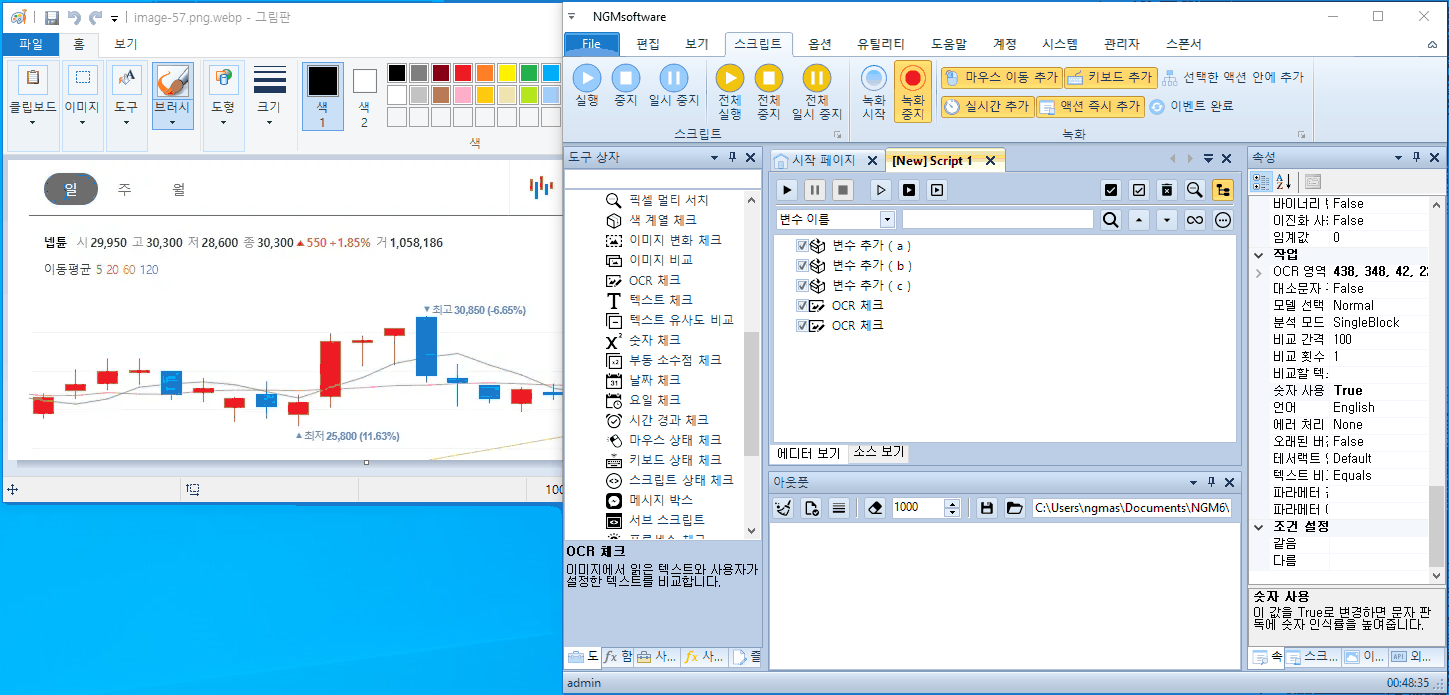The image size is (1449, 695).
Task: Click 키보드 추가 button
Action: pos(1110,77)
